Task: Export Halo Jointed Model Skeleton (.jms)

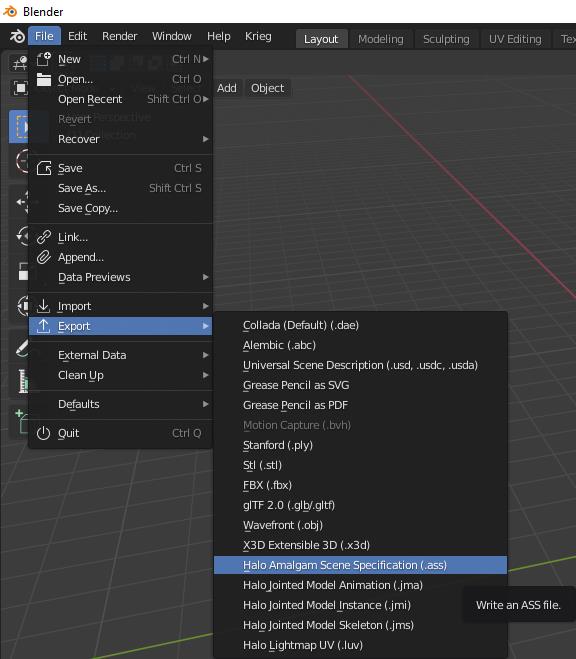Action: pyautogui.click(x=360, y=625)
